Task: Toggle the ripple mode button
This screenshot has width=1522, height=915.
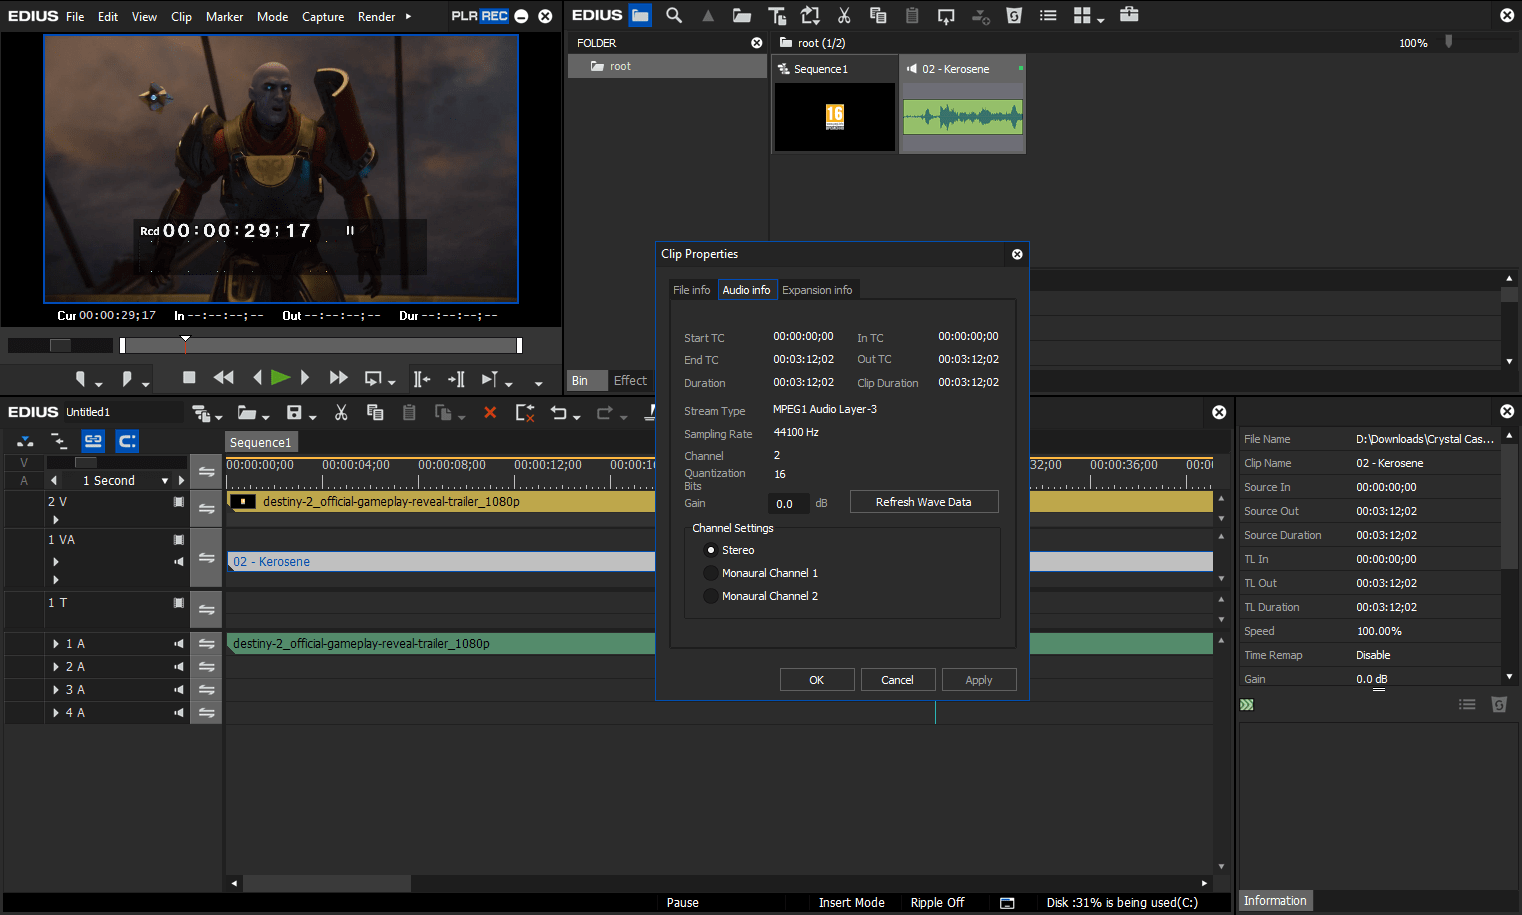Action: [59, 441]
